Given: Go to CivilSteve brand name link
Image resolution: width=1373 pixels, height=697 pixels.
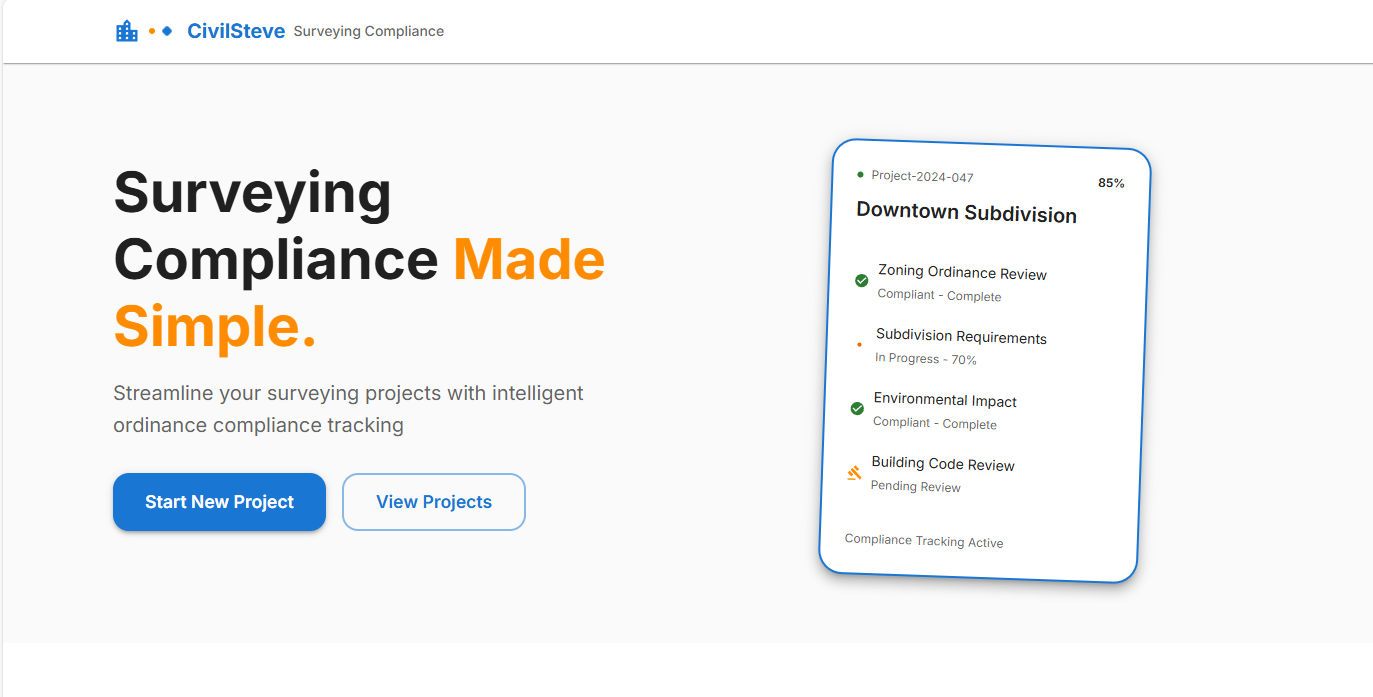Looking at the screenshot, I should [236, 31].
